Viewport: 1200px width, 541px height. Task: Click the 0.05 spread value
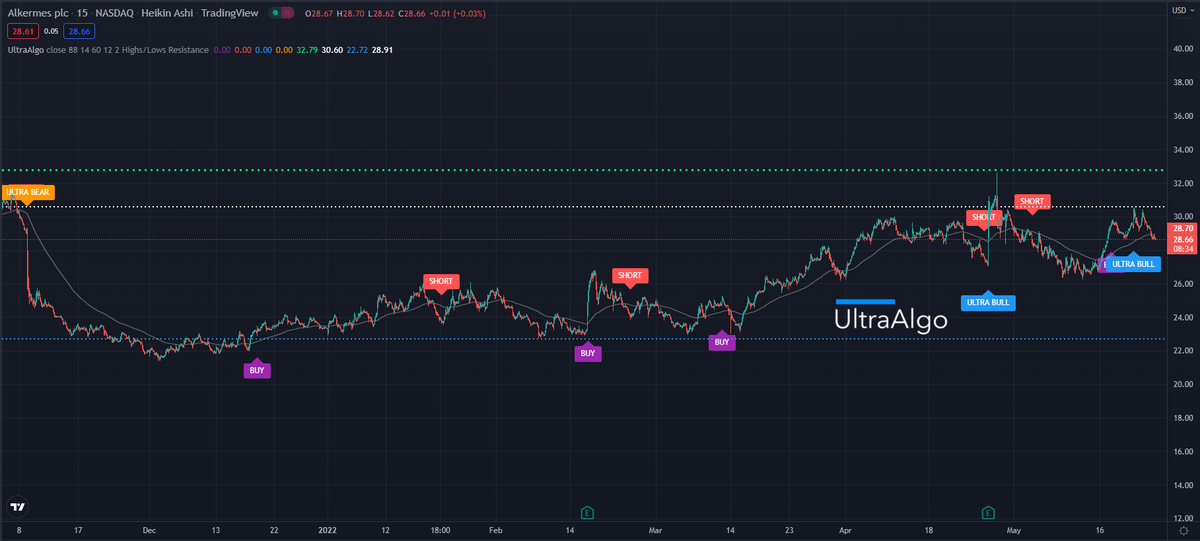pos(50,31)
